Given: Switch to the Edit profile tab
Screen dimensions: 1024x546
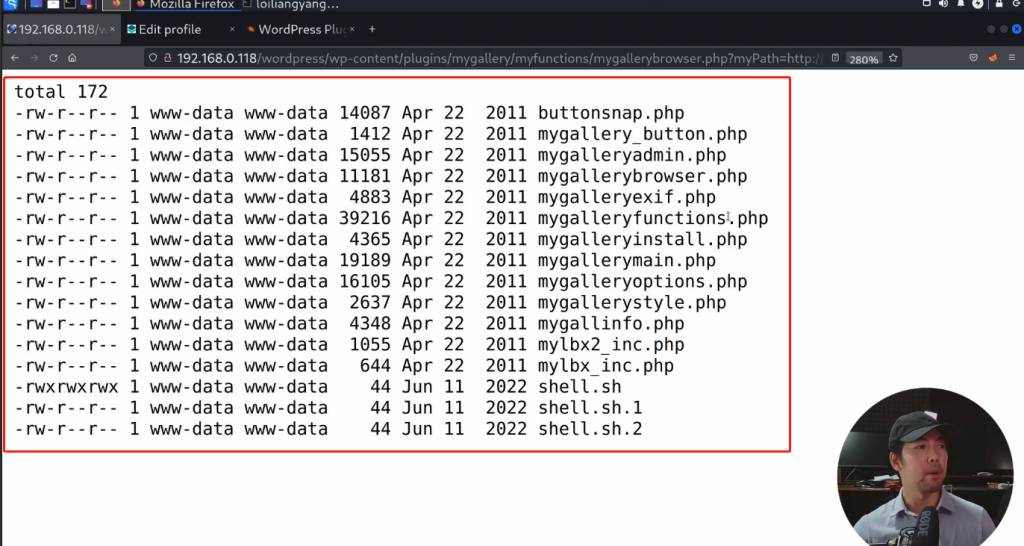Looking at the screenshot, I should point(170,29).
